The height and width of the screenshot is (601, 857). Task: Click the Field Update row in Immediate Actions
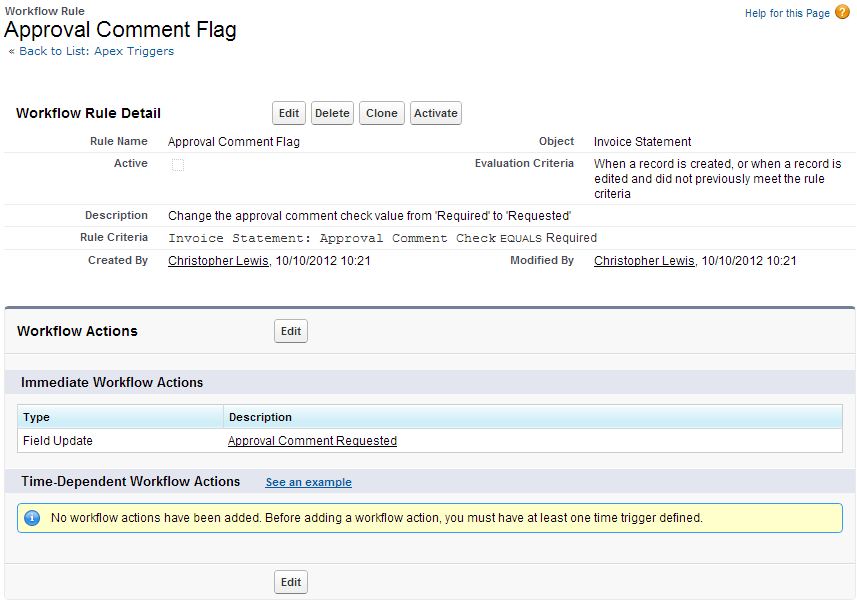(55, 440)
